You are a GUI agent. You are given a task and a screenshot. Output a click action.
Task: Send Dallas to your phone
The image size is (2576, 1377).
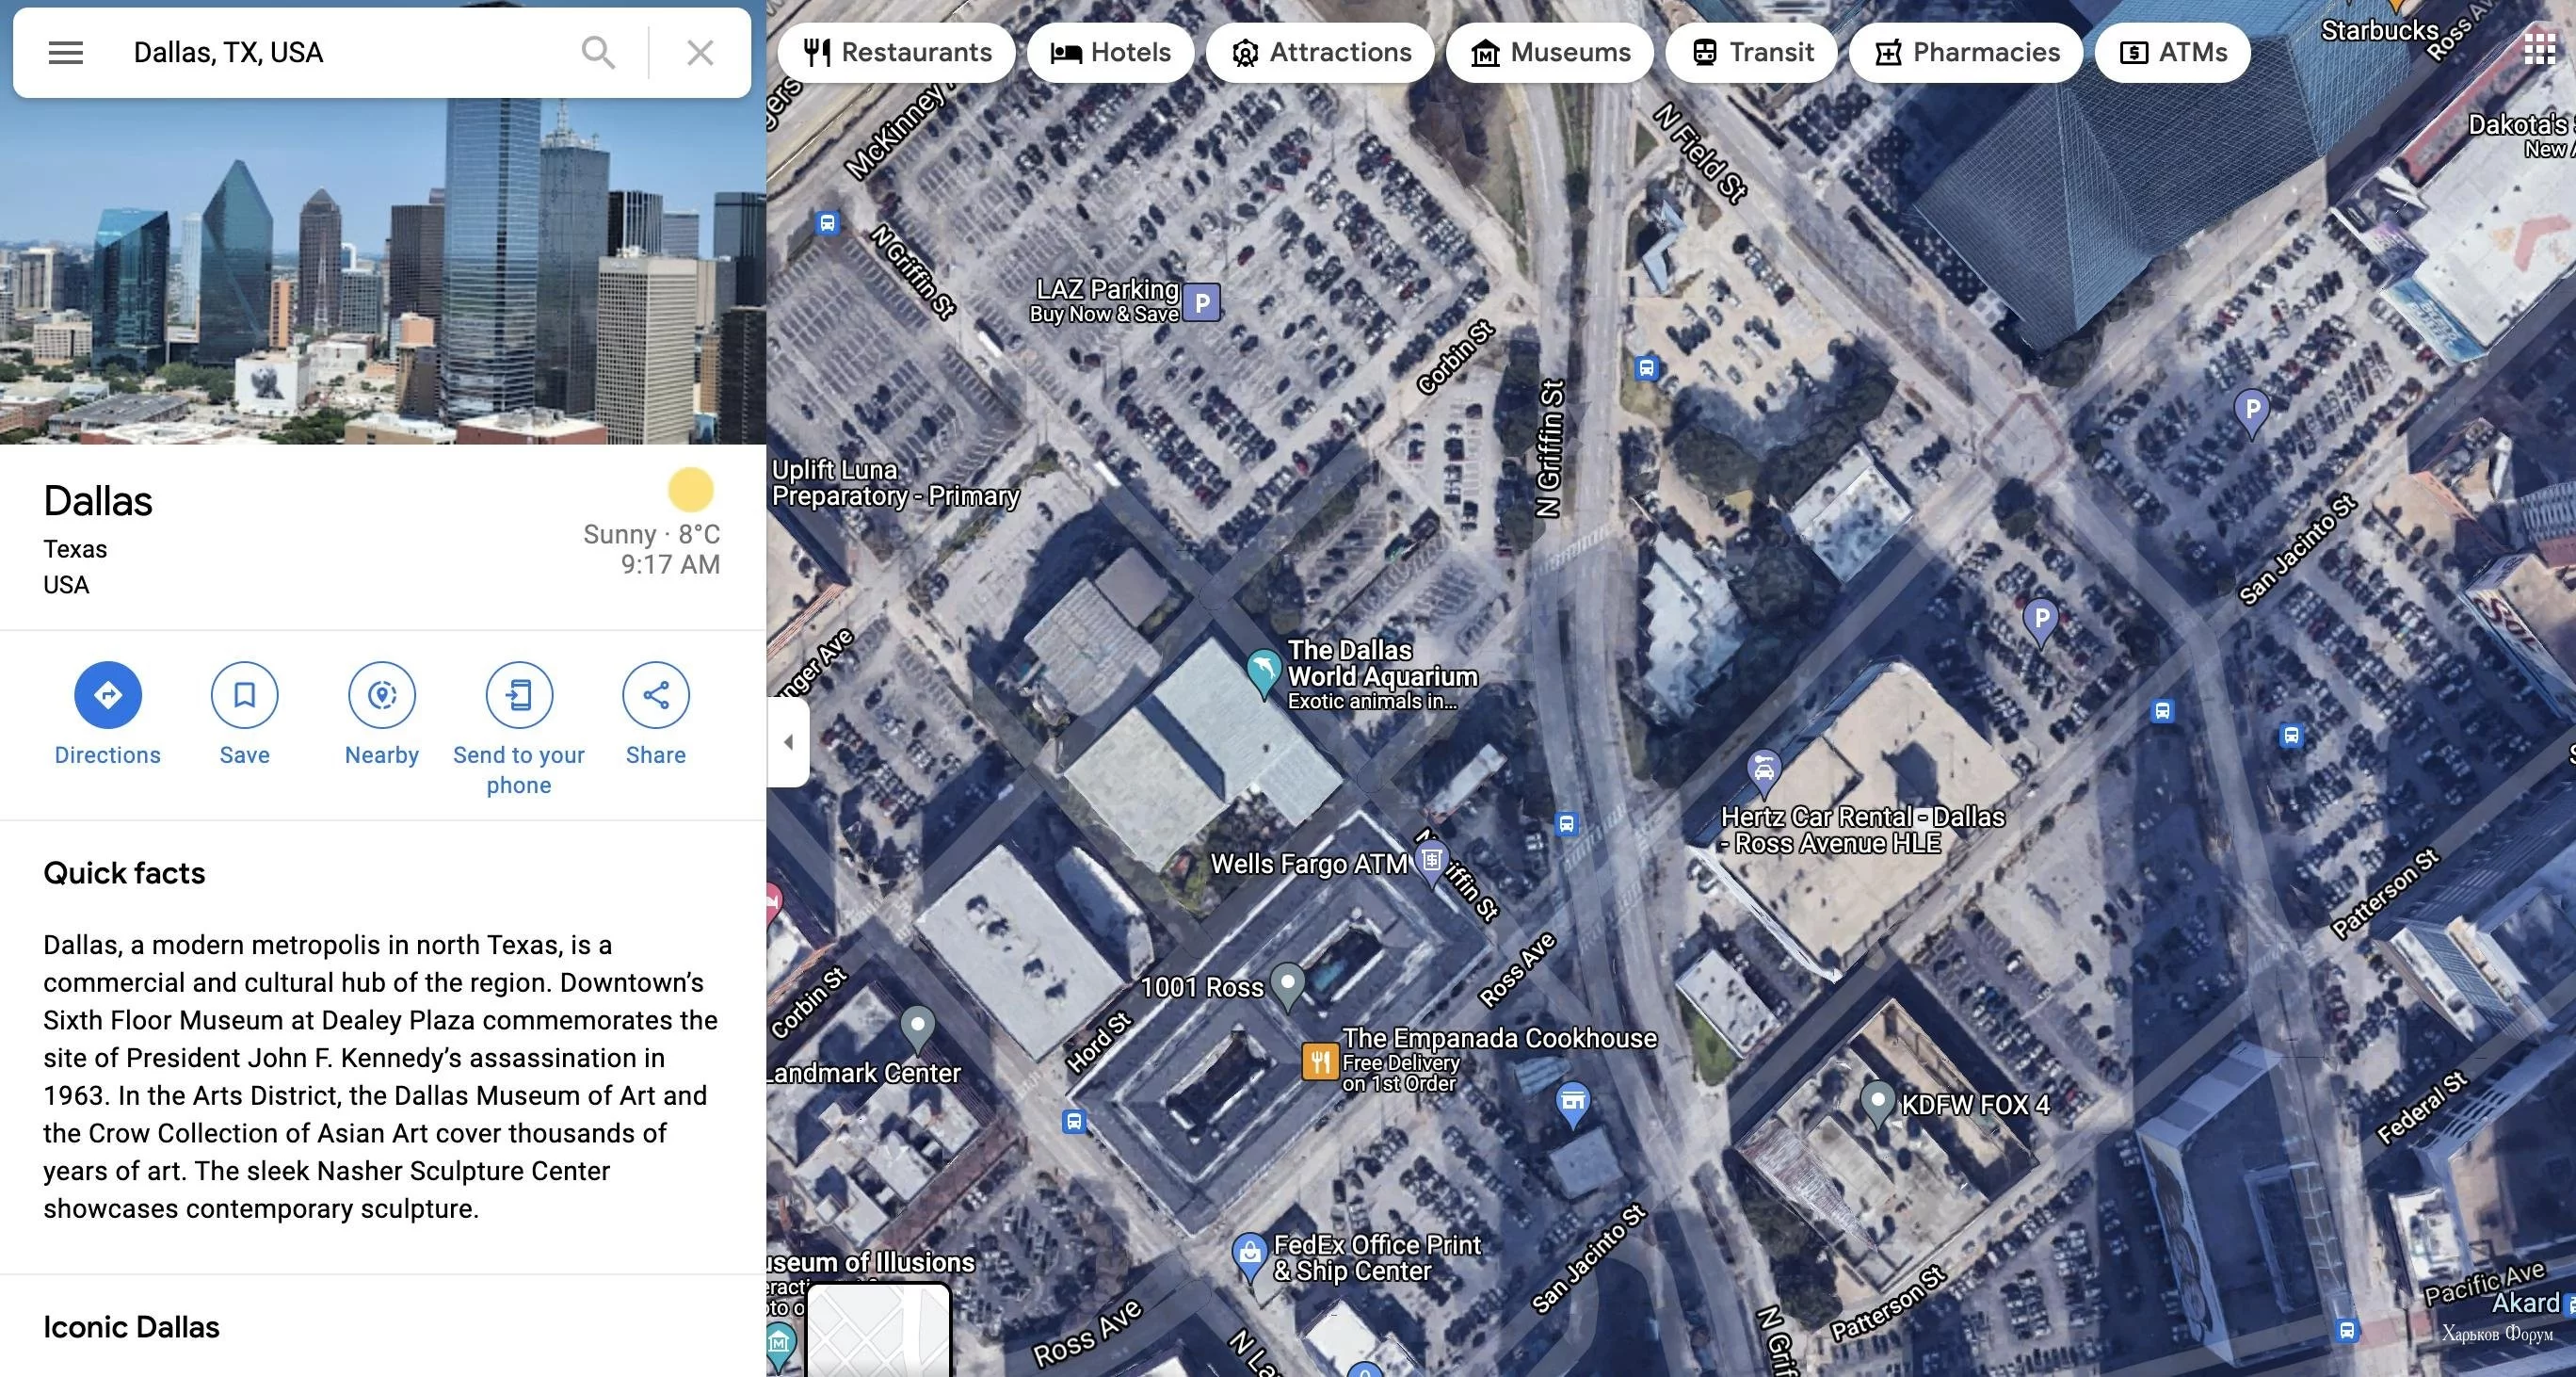519,695
